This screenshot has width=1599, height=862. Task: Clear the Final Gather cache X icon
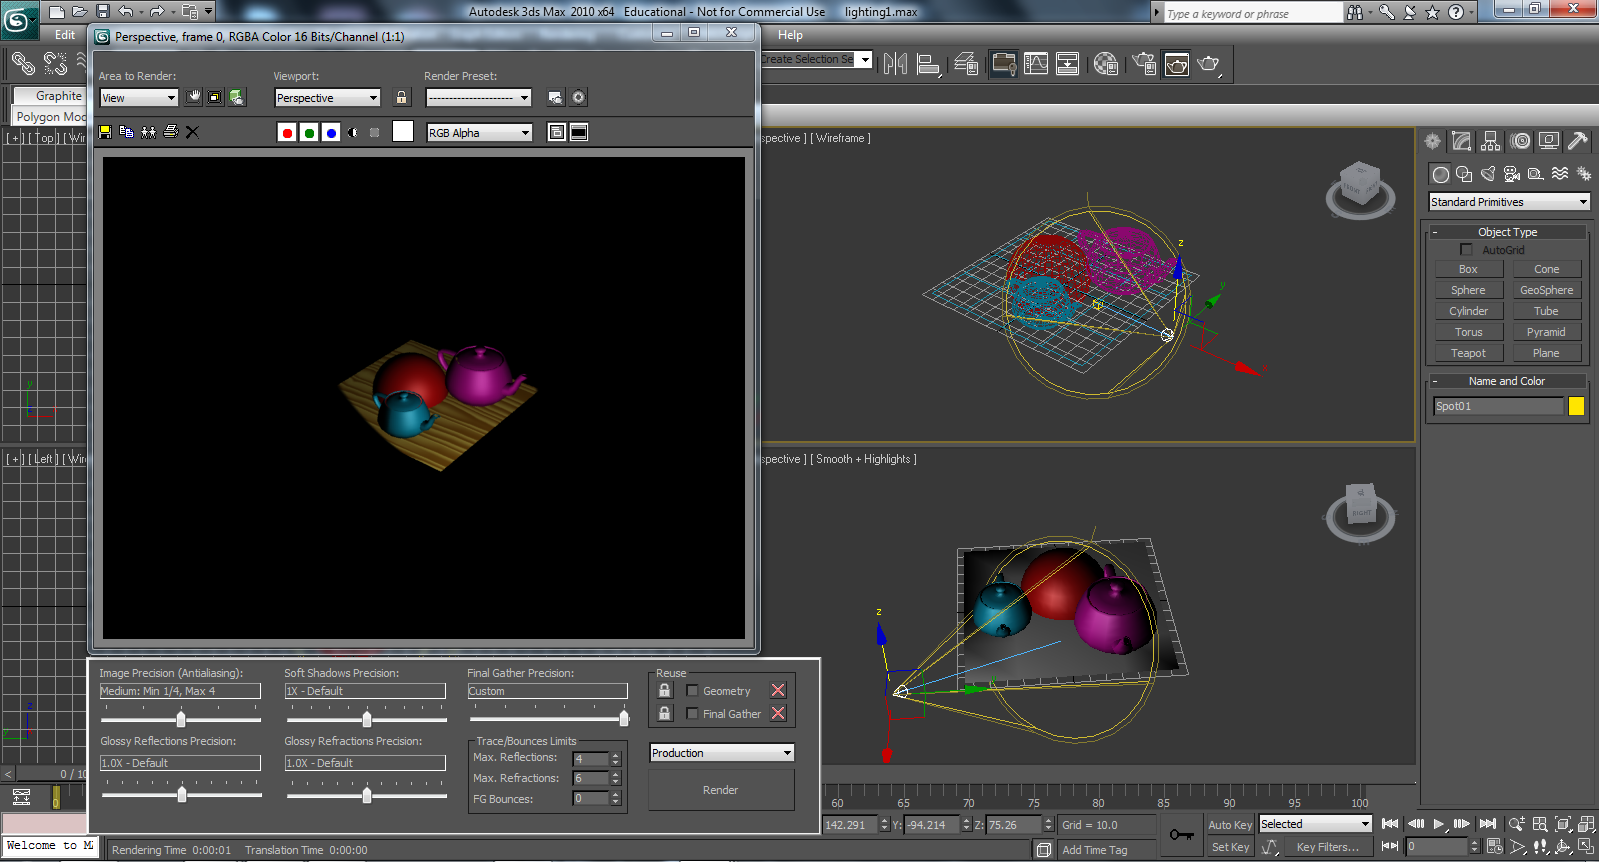(x=778, y=713)
